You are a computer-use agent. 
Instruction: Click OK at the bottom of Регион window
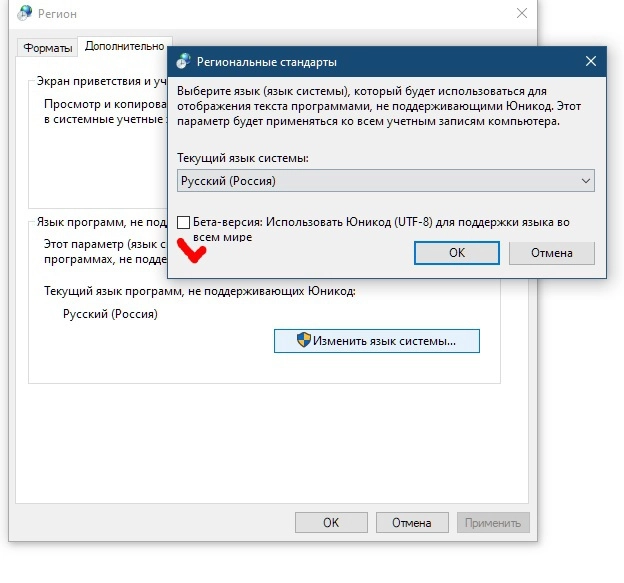click(331, 522)
